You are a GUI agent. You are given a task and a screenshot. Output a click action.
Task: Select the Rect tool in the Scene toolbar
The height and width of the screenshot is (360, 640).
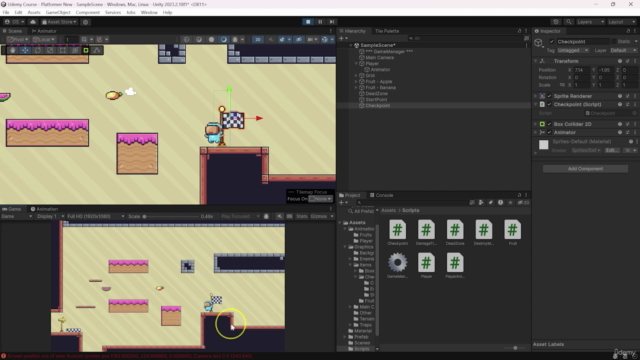[62, 50]
